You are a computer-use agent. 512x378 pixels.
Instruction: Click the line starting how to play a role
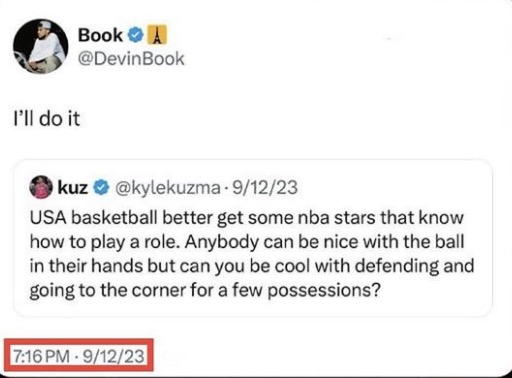[x=247, y=242]
